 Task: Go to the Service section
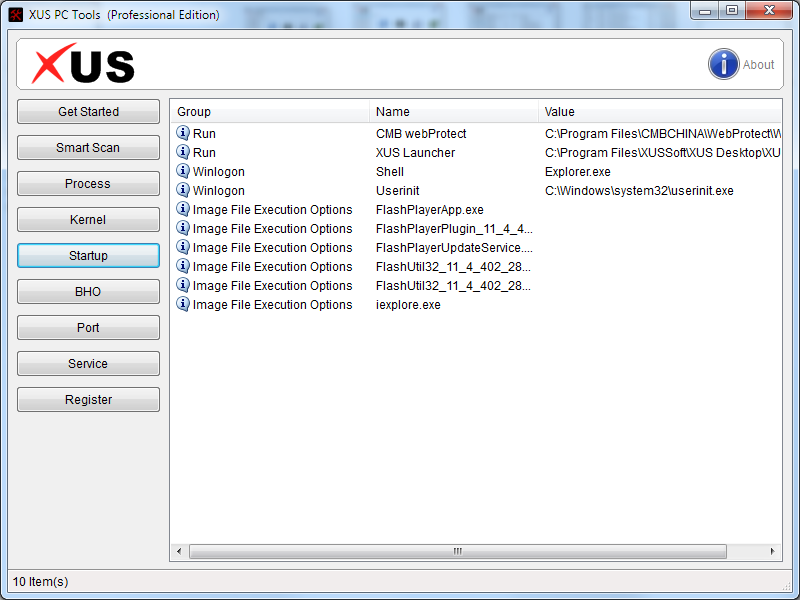pyautogui.click(x=88, y=364)
